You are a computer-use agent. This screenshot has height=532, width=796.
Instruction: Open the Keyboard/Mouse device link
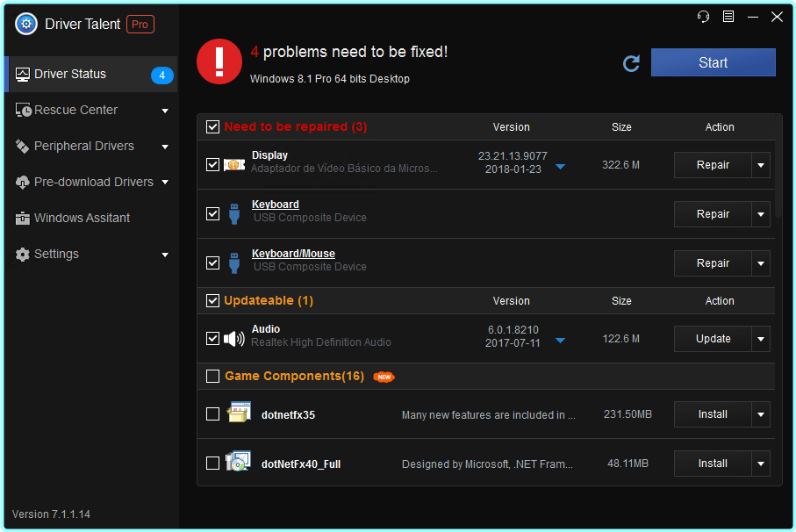pyautogui.click(x=293, y=253)
